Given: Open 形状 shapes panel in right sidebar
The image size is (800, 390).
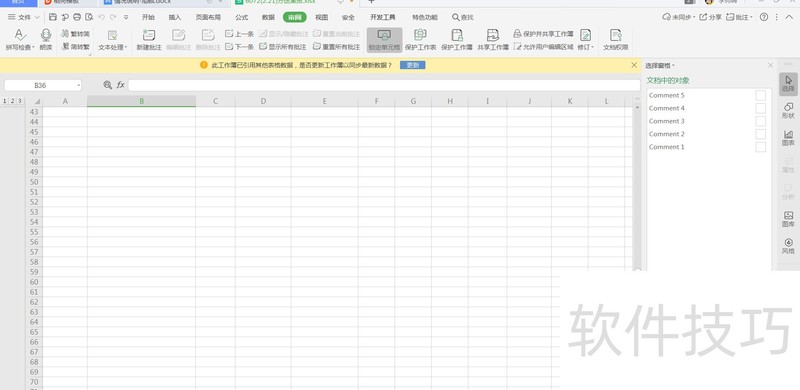Looking at the screenshot, I should (x=788, y=111).
